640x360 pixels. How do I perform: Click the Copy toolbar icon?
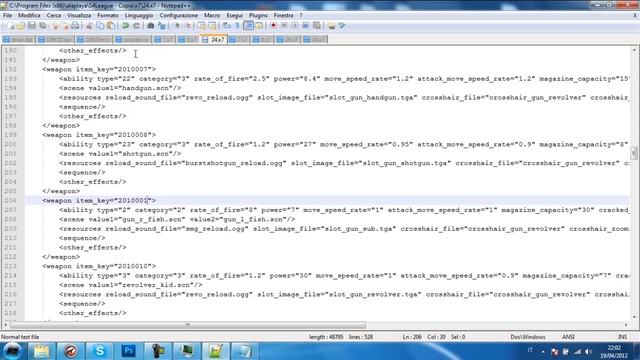[x=100, y=26]
